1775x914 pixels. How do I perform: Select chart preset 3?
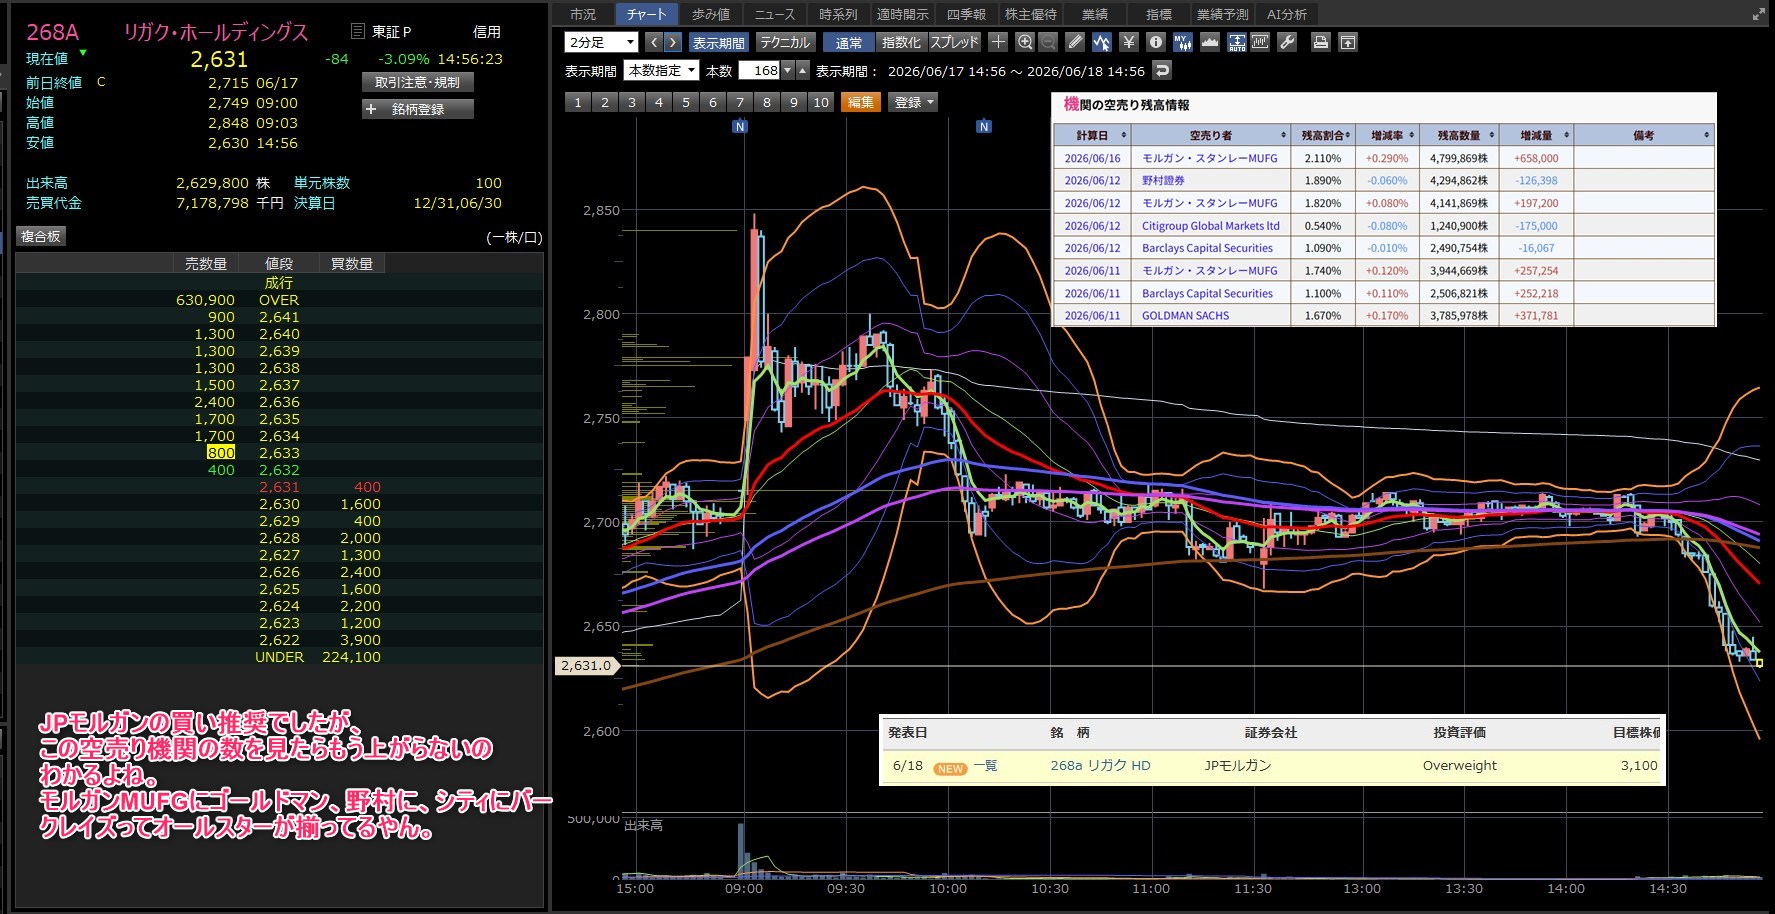pyautogui.click(x=631, y=102)
